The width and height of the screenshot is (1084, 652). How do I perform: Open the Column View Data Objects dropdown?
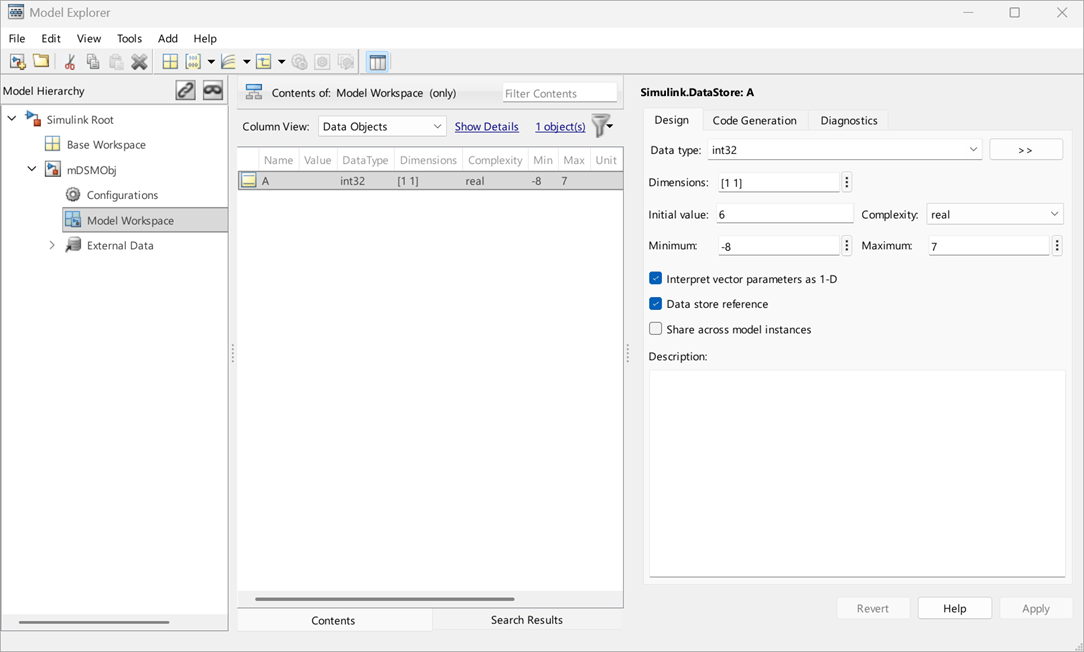(382, 127)
